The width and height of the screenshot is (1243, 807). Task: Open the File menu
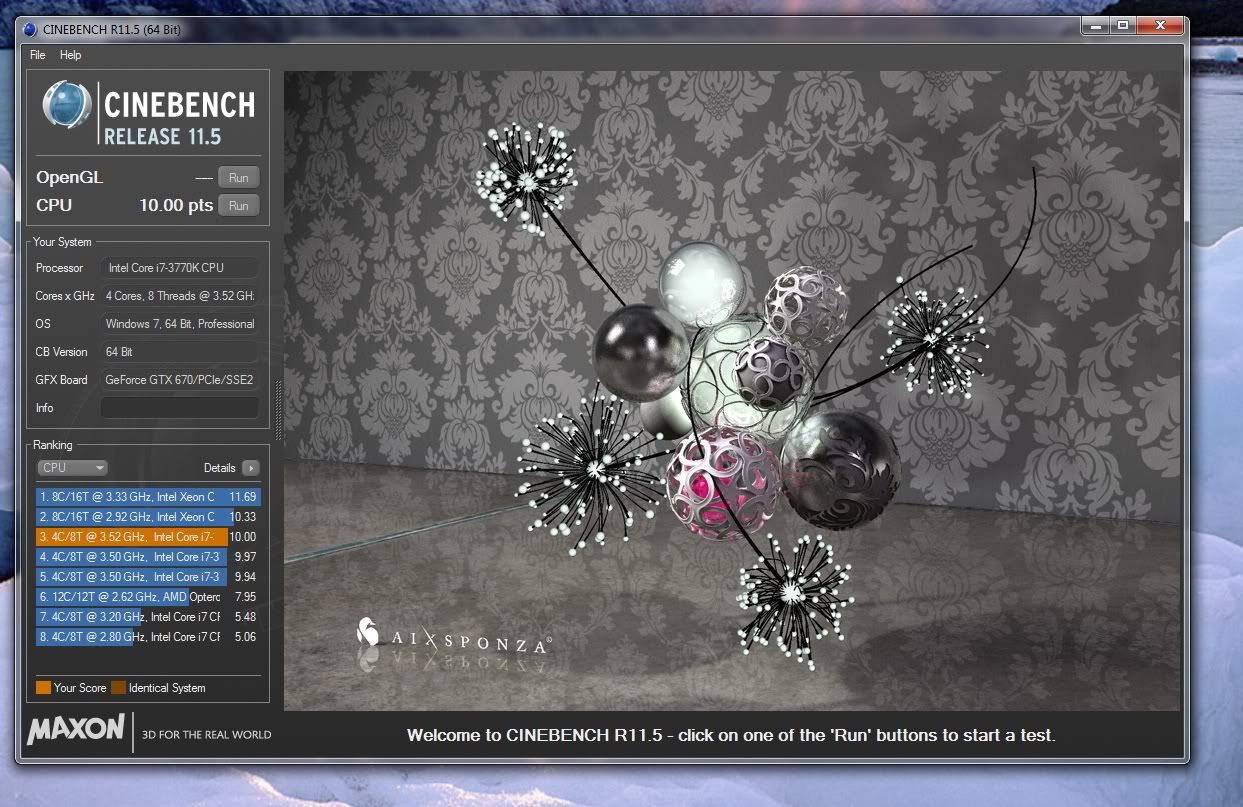pos(38,55)
